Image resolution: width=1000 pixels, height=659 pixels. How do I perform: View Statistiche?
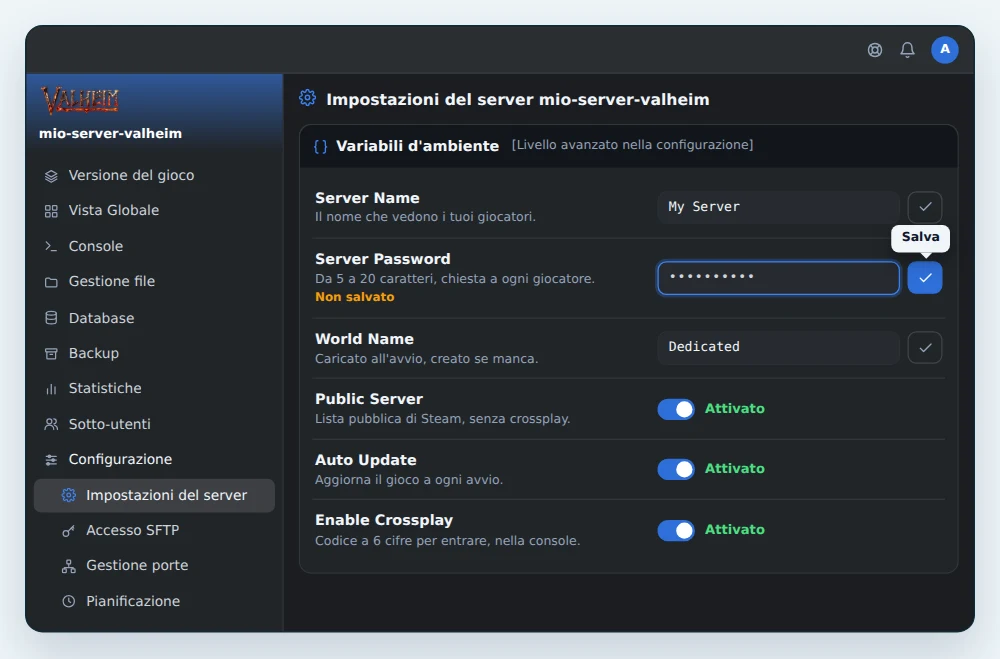point(154,388)
